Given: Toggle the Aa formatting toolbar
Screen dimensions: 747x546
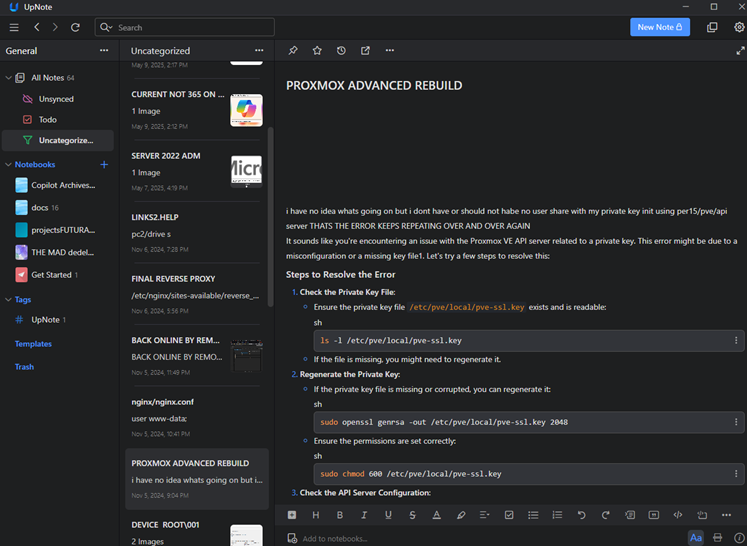Looking at the screenshot, I should pos(695,538).
